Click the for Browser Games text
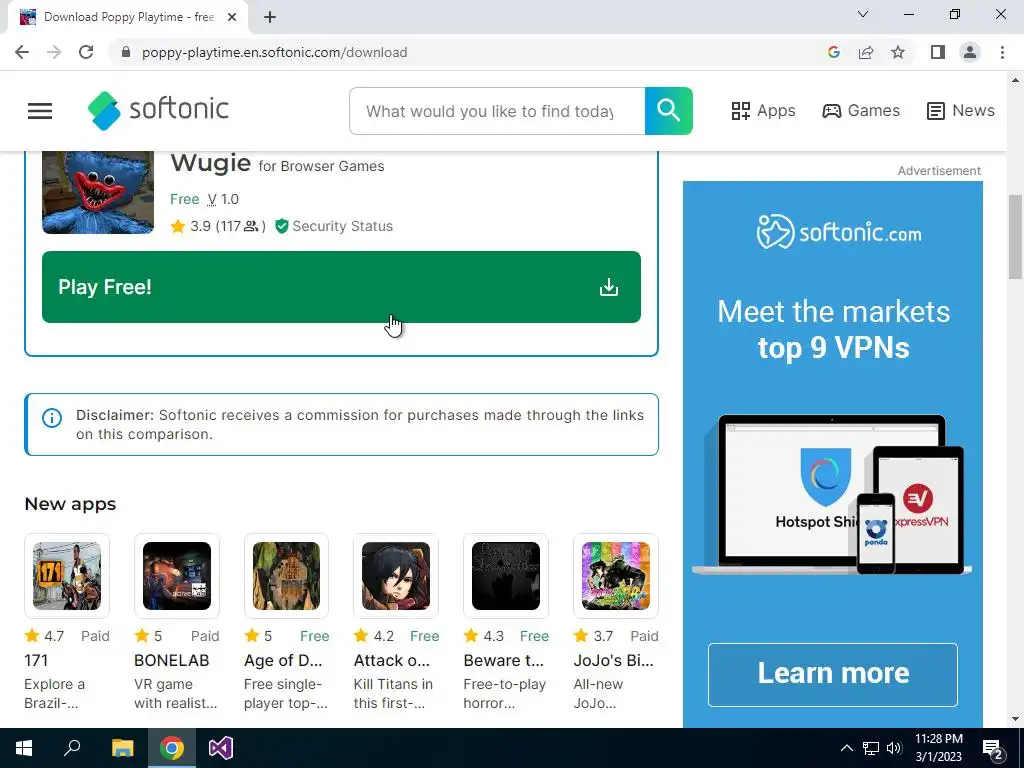The image size is (1024, 768). point(321,166)
